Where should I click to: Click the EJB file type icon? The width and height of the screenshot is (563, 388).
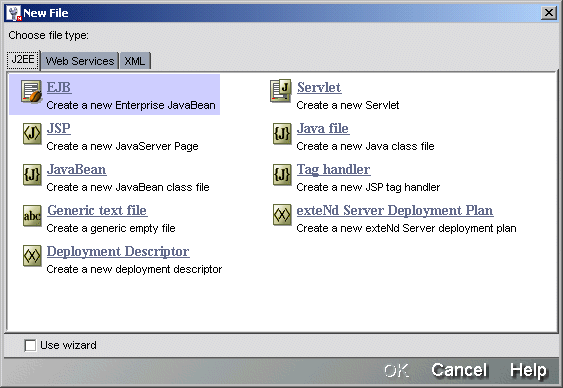click(x=31, y=92)
